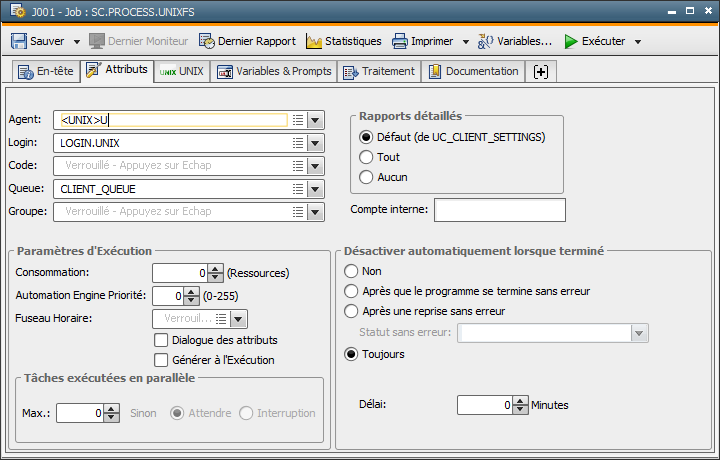Select the Non radio button
Image resolution: width=720 pixels, height=460 pixels.
click(351, 271)
